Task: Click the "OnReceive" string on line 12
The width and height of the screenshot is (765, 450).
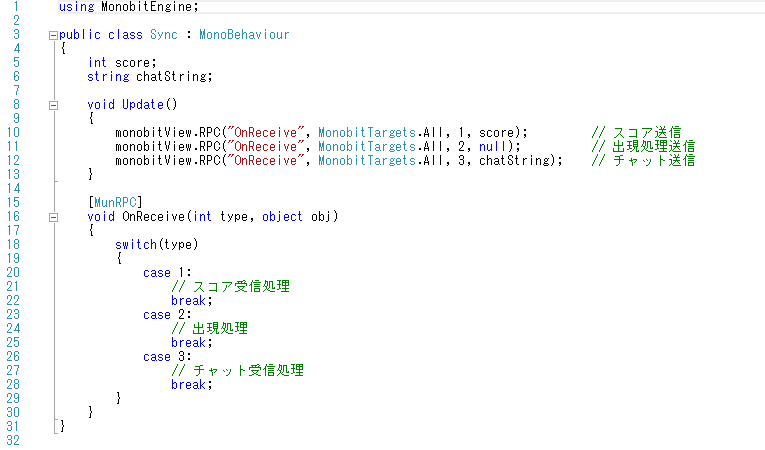Action: click(x=265, y=161)
